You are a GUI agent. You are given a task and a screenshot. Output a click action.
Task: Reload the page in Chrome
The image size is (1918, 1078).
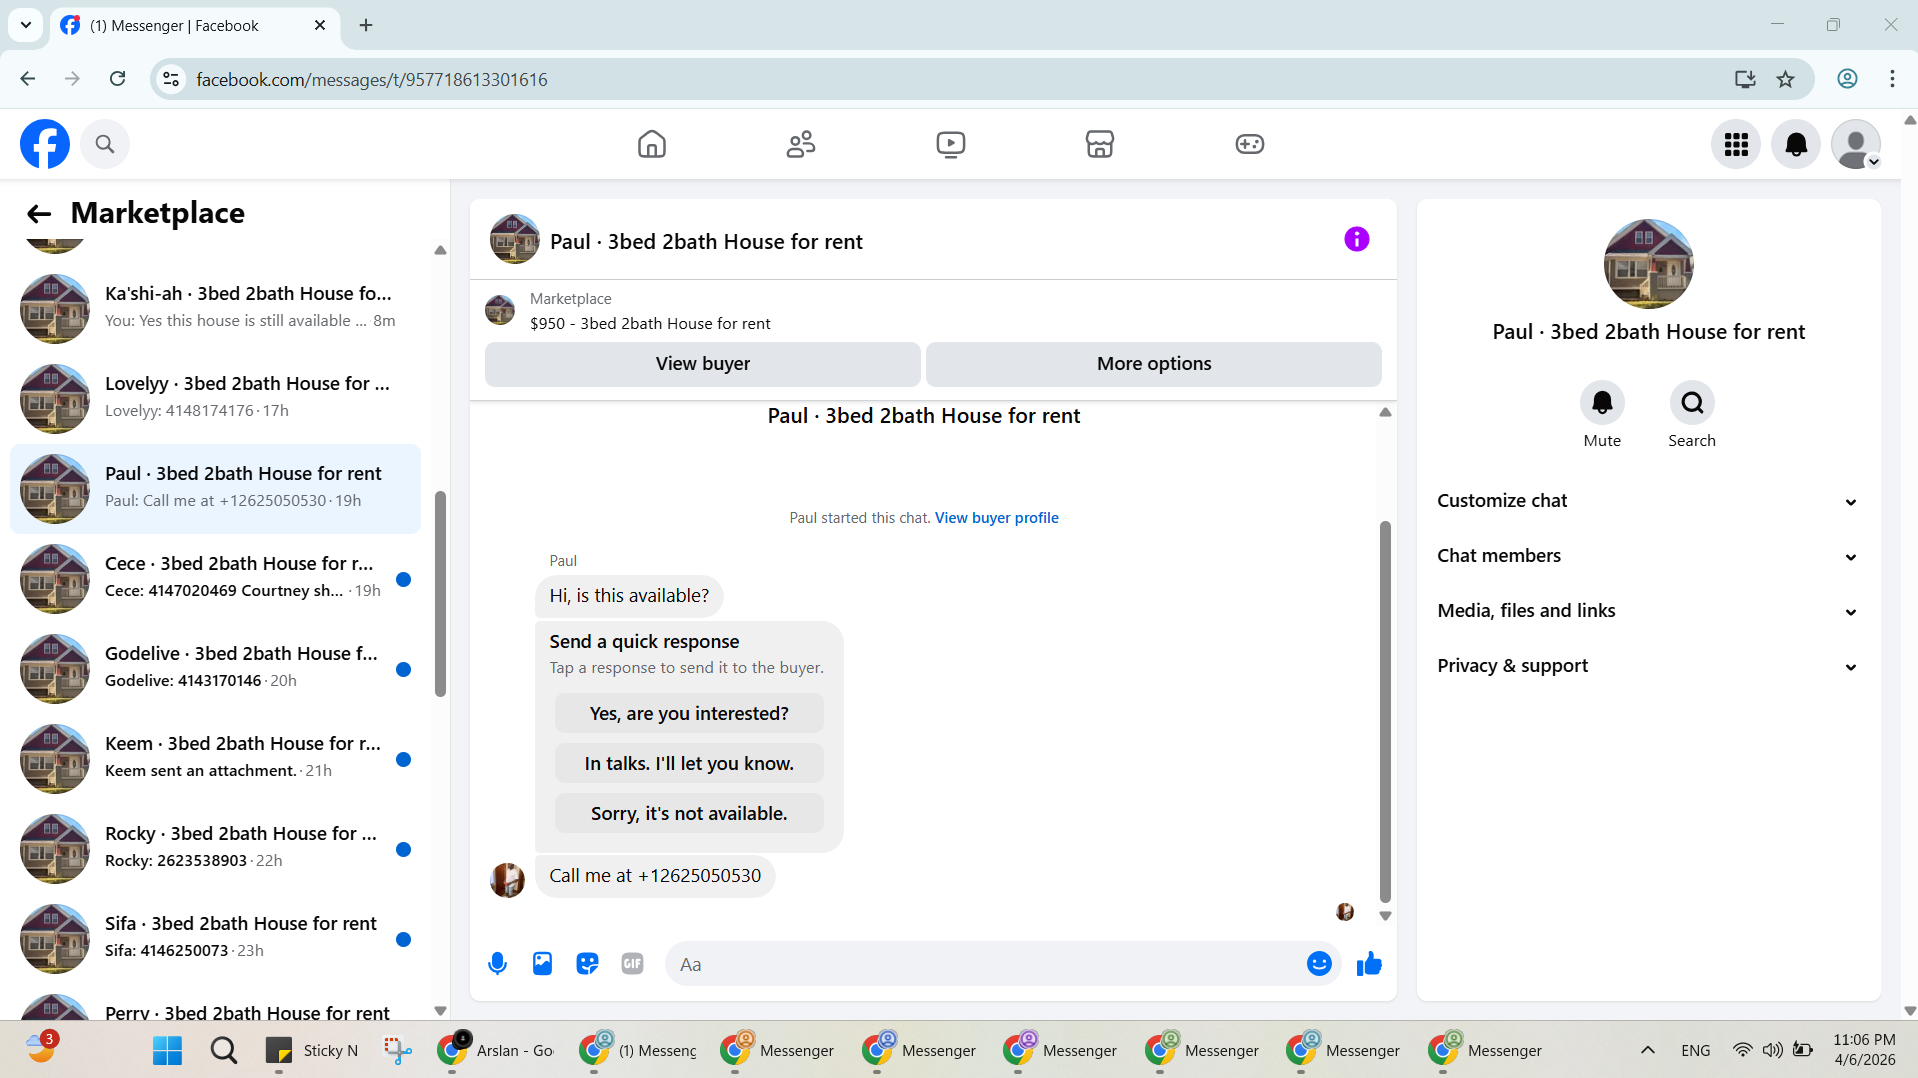tap(118, 79)
